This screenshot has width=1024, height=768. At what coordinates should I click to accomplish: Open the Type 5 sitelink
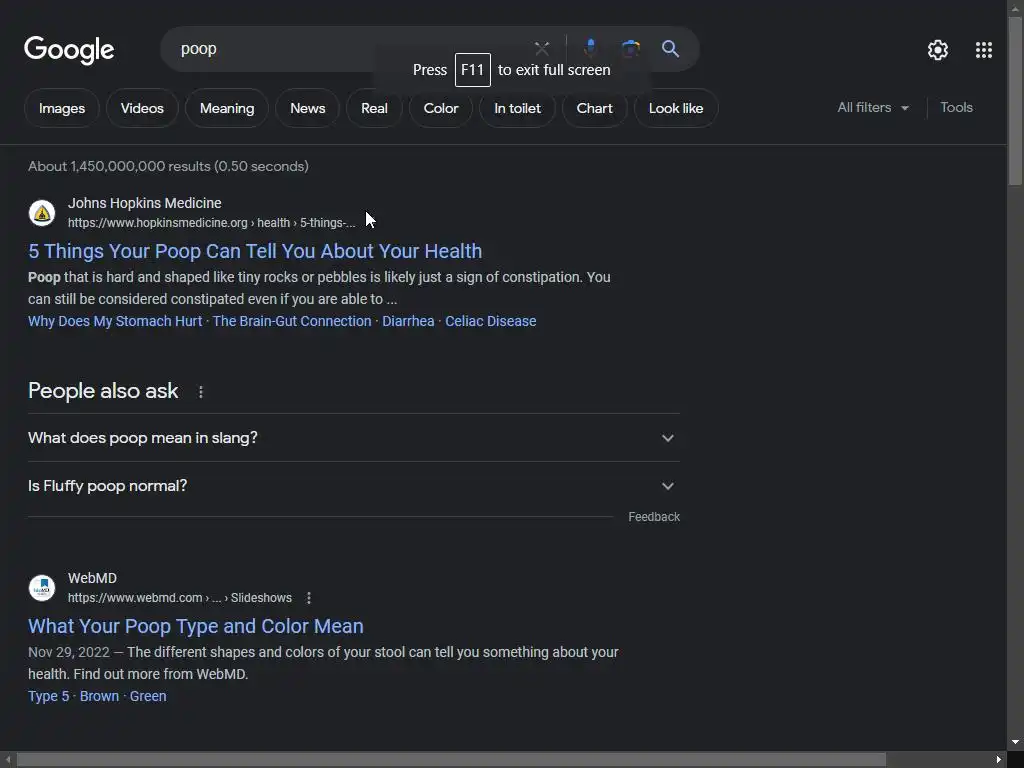48,696
